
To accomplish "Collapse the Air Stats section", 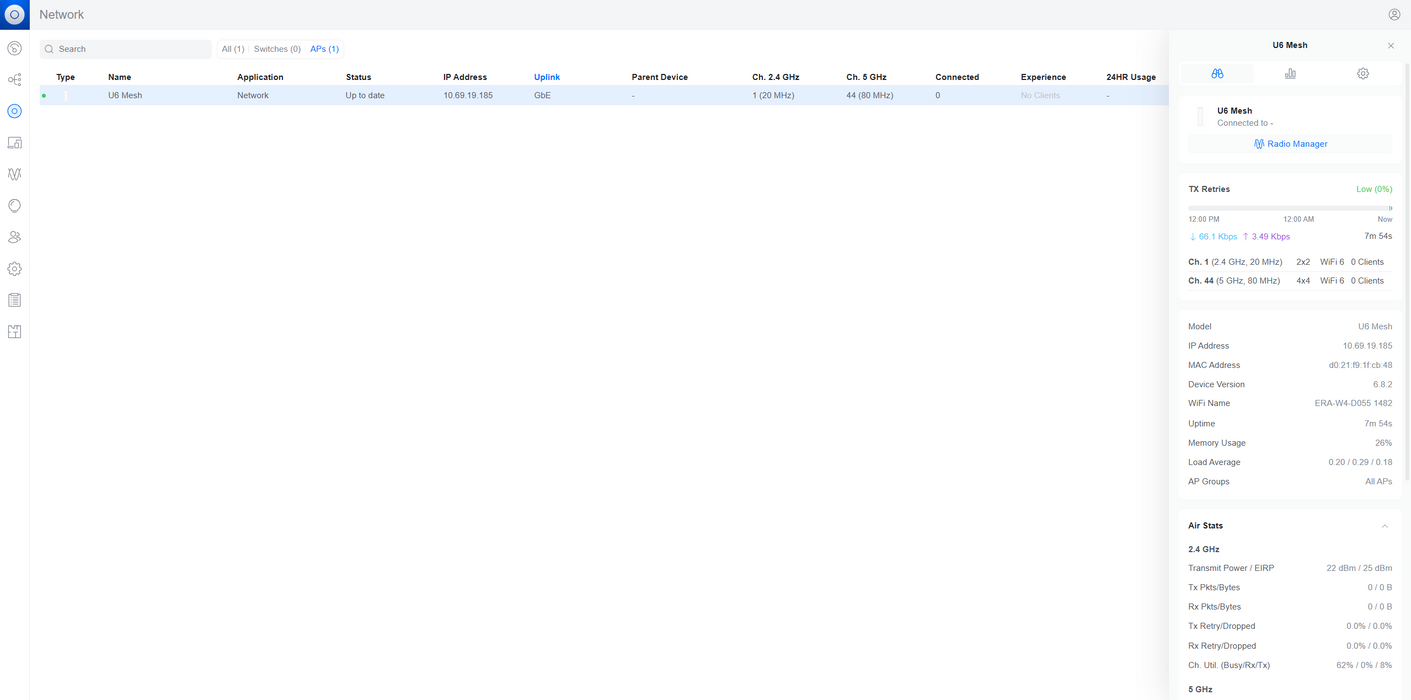I will coord(1385,526).
